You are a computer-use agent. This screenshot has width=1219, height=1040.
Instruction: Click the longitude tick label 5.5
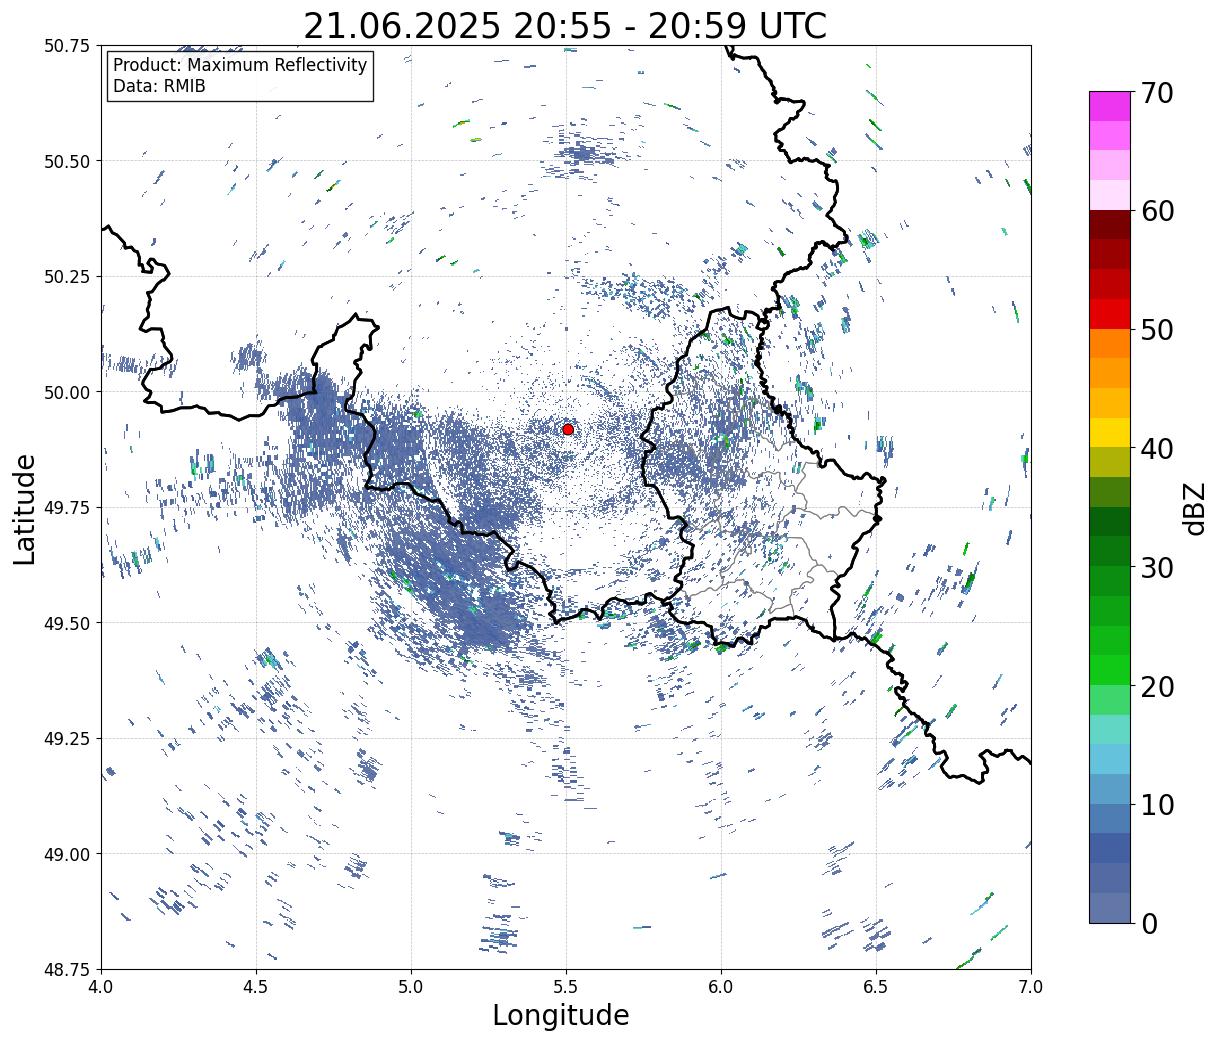(x=566, y=987)
